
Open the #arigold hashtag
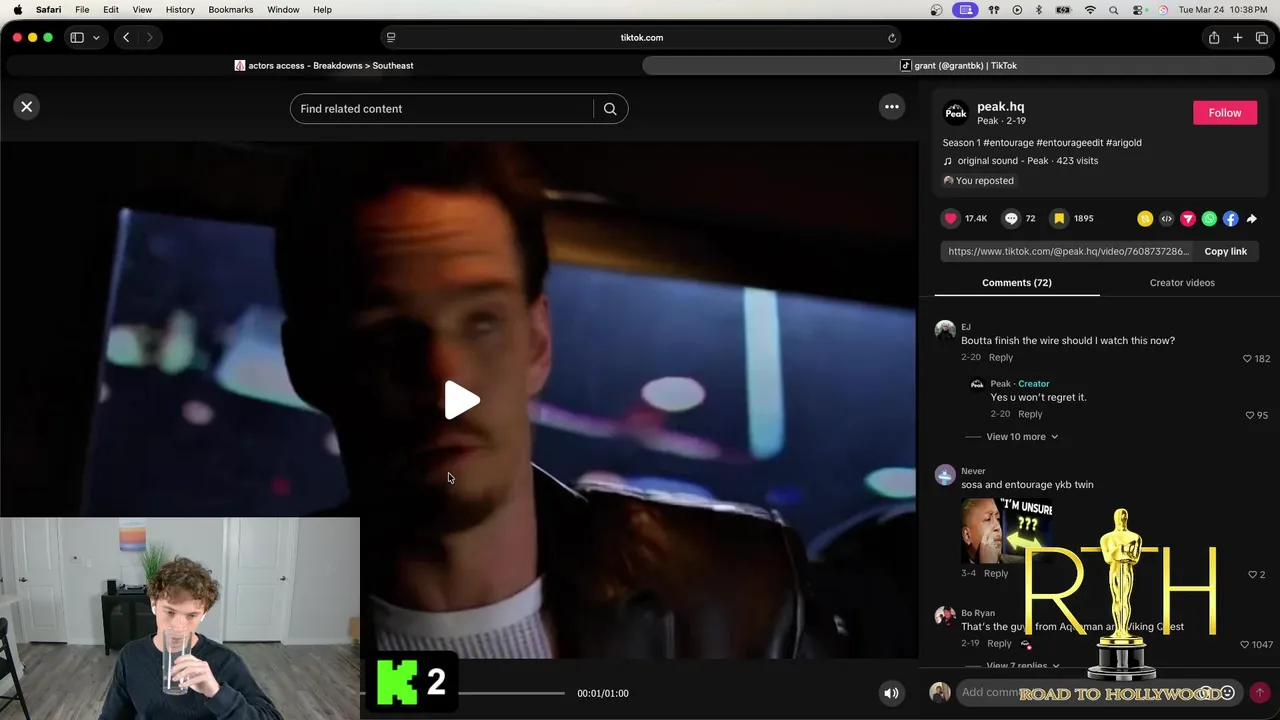click(1124, 143)
